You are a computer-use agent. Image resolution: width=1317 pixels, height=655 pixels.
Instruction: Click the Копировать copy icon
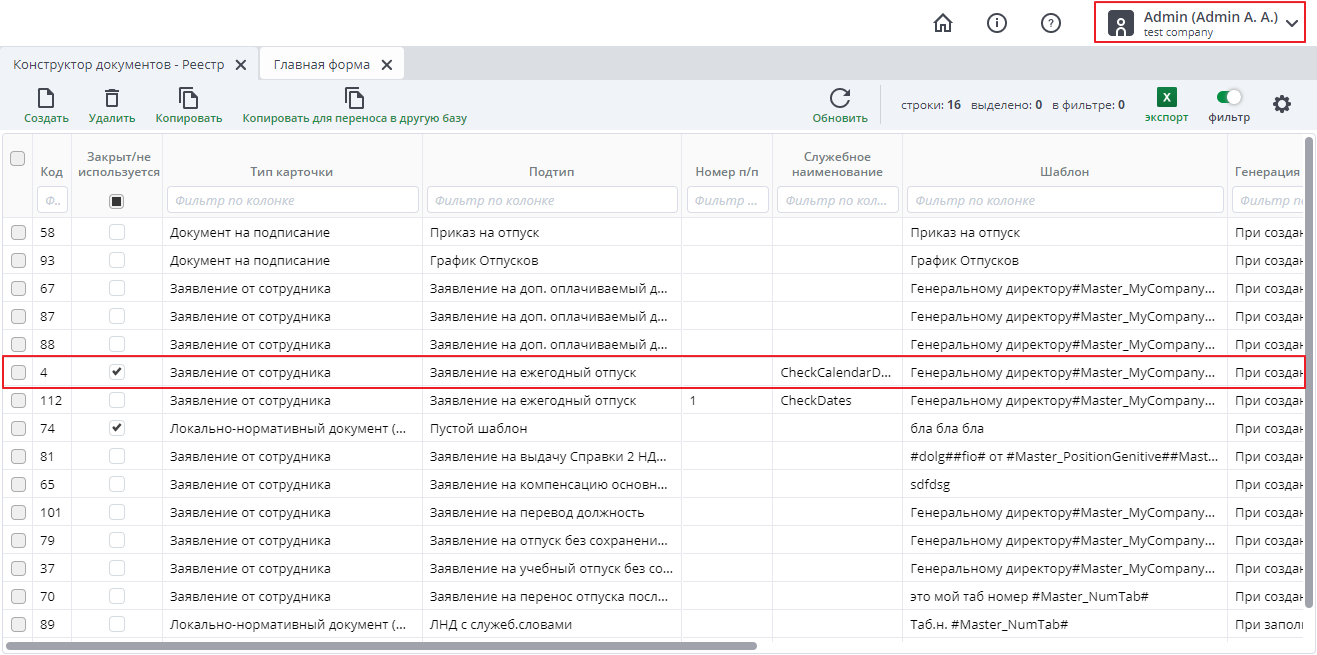pyautogui.click(x=188, y=99)
